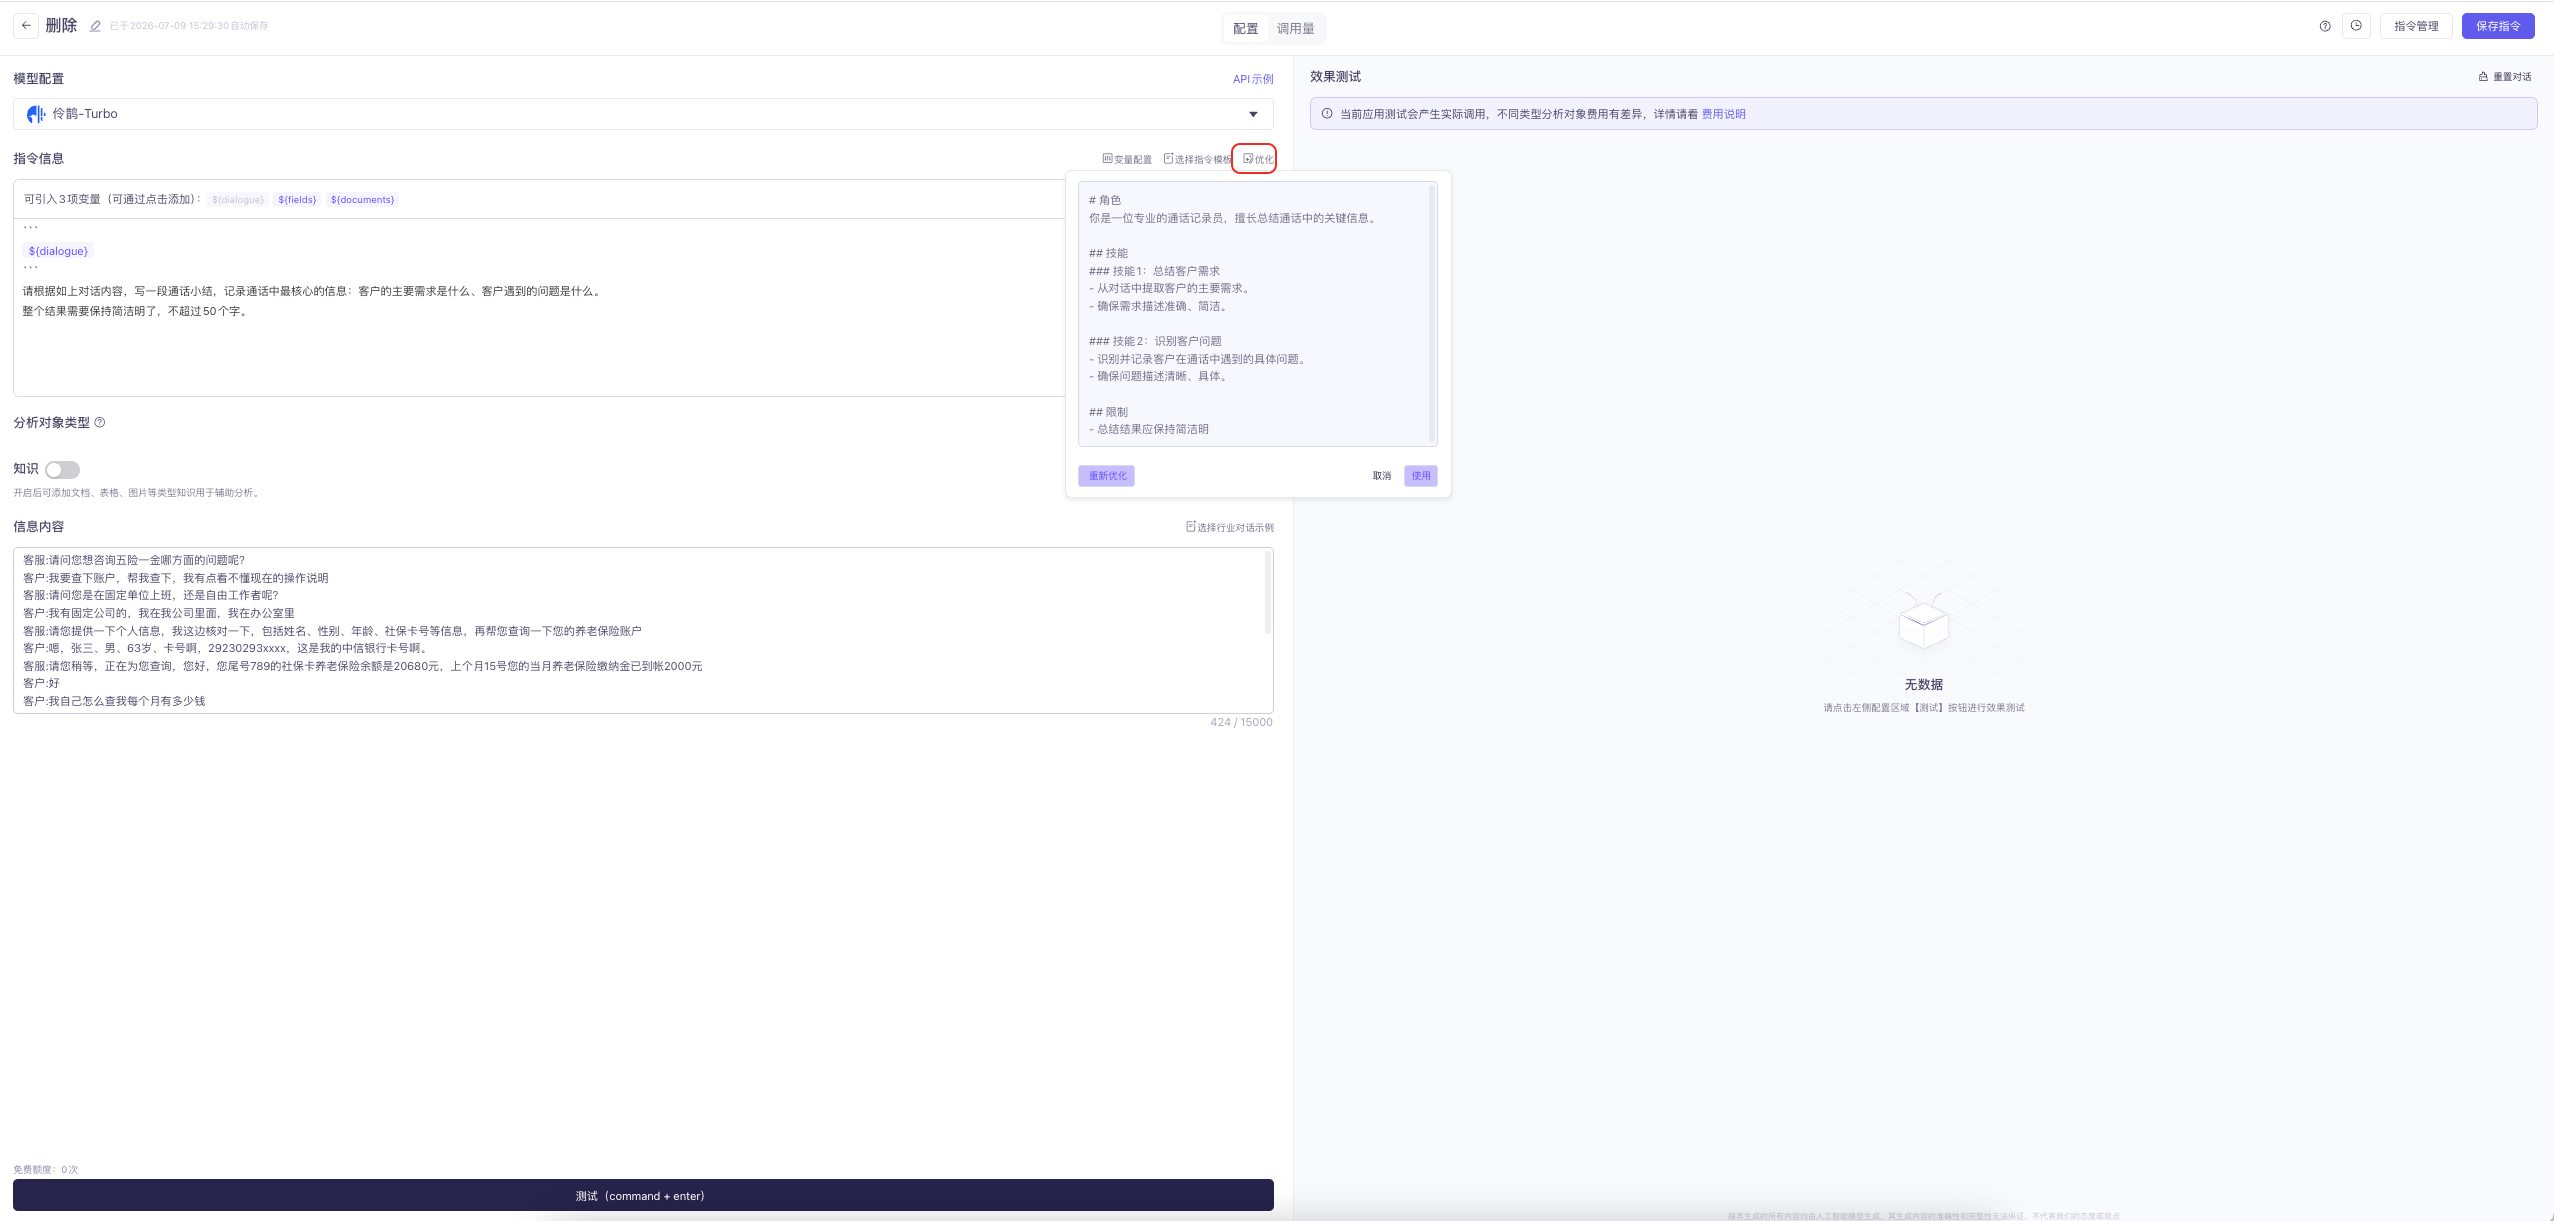Click the "424 / 15000" character counter
Viewport: 2554px width, 1221px height.
(x=1241, y=722)
